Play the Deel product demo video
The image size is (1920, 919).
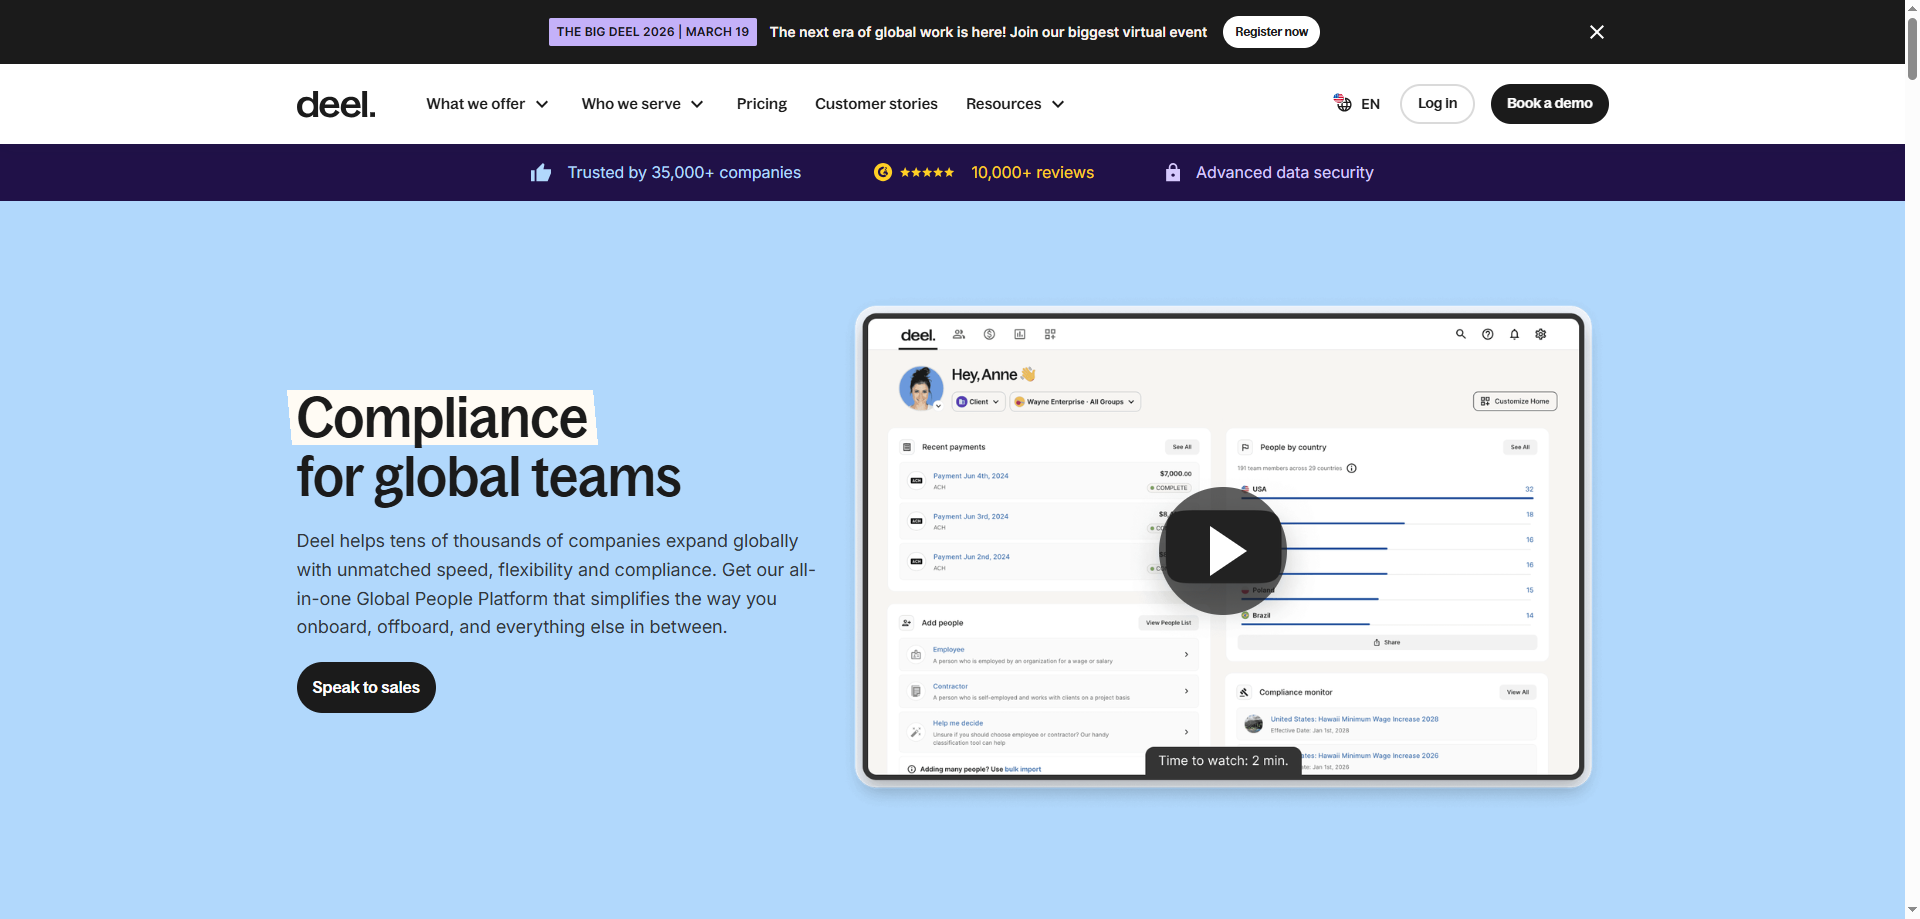pos(1222,551)
